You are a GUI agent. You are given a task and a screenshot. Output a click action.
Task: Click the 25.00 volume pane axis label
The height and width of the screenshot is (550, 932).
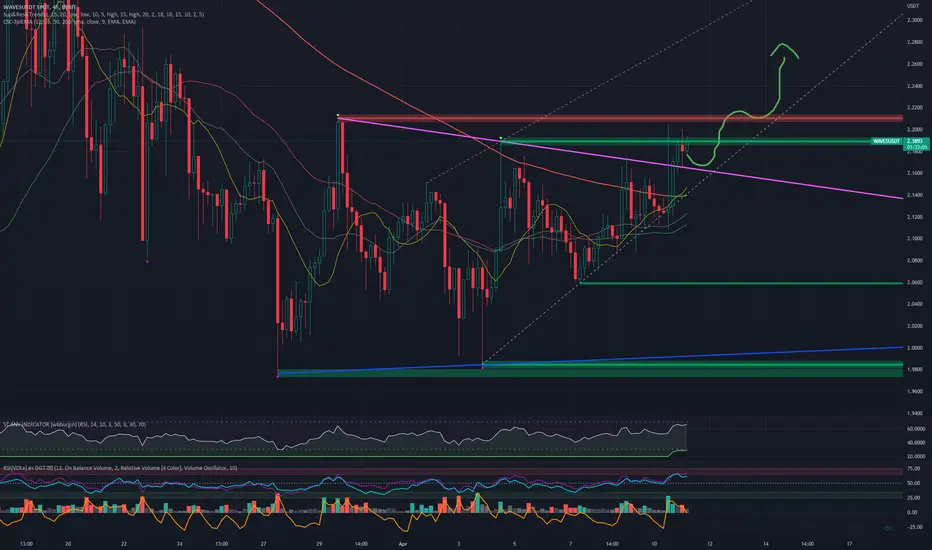pos(914,498)
